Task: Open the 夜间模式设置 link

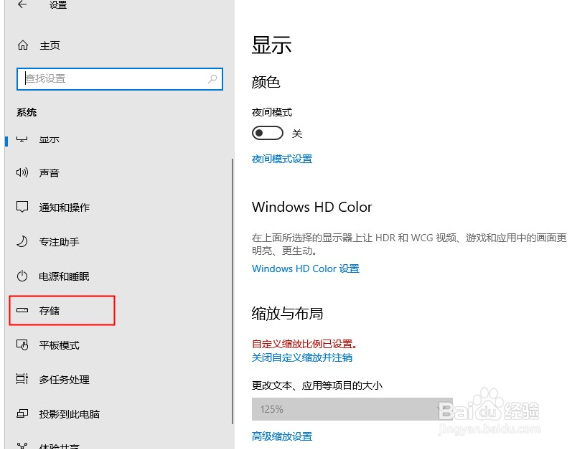Action: (282, 159)
